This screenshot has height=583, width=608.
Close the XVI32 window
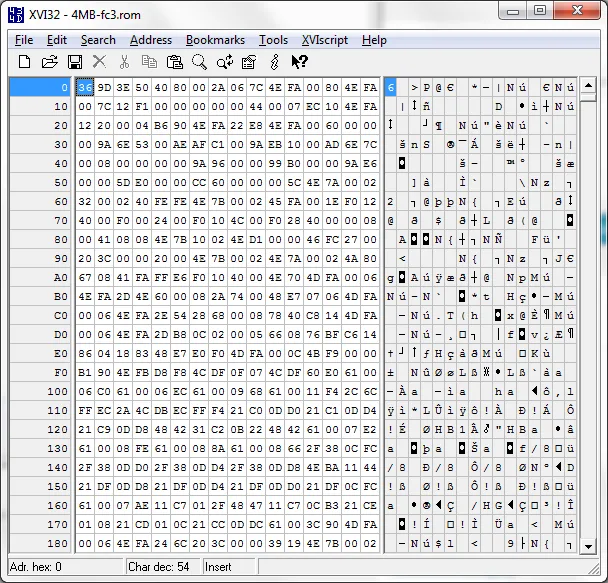click(x=578, y=11)
